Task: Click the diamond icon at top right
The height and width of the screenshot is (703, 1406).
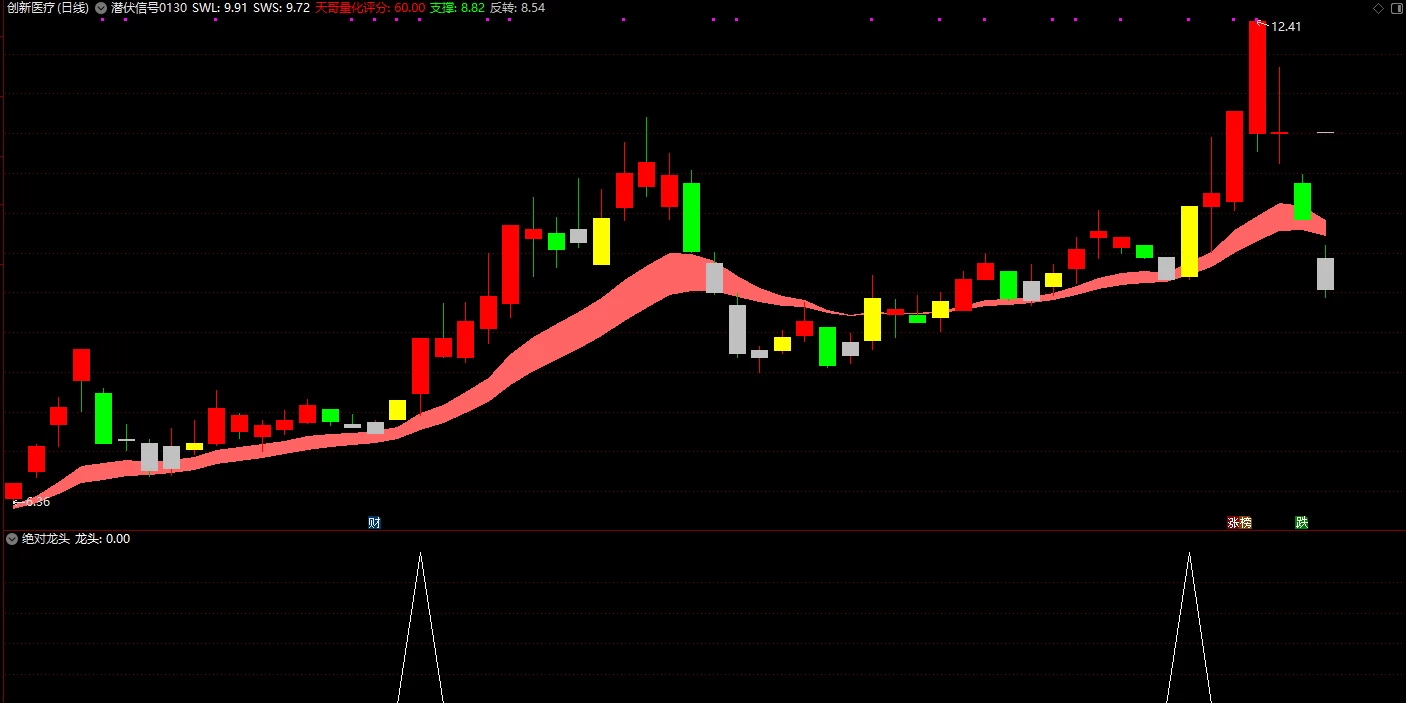Action: pos(1378,8)
